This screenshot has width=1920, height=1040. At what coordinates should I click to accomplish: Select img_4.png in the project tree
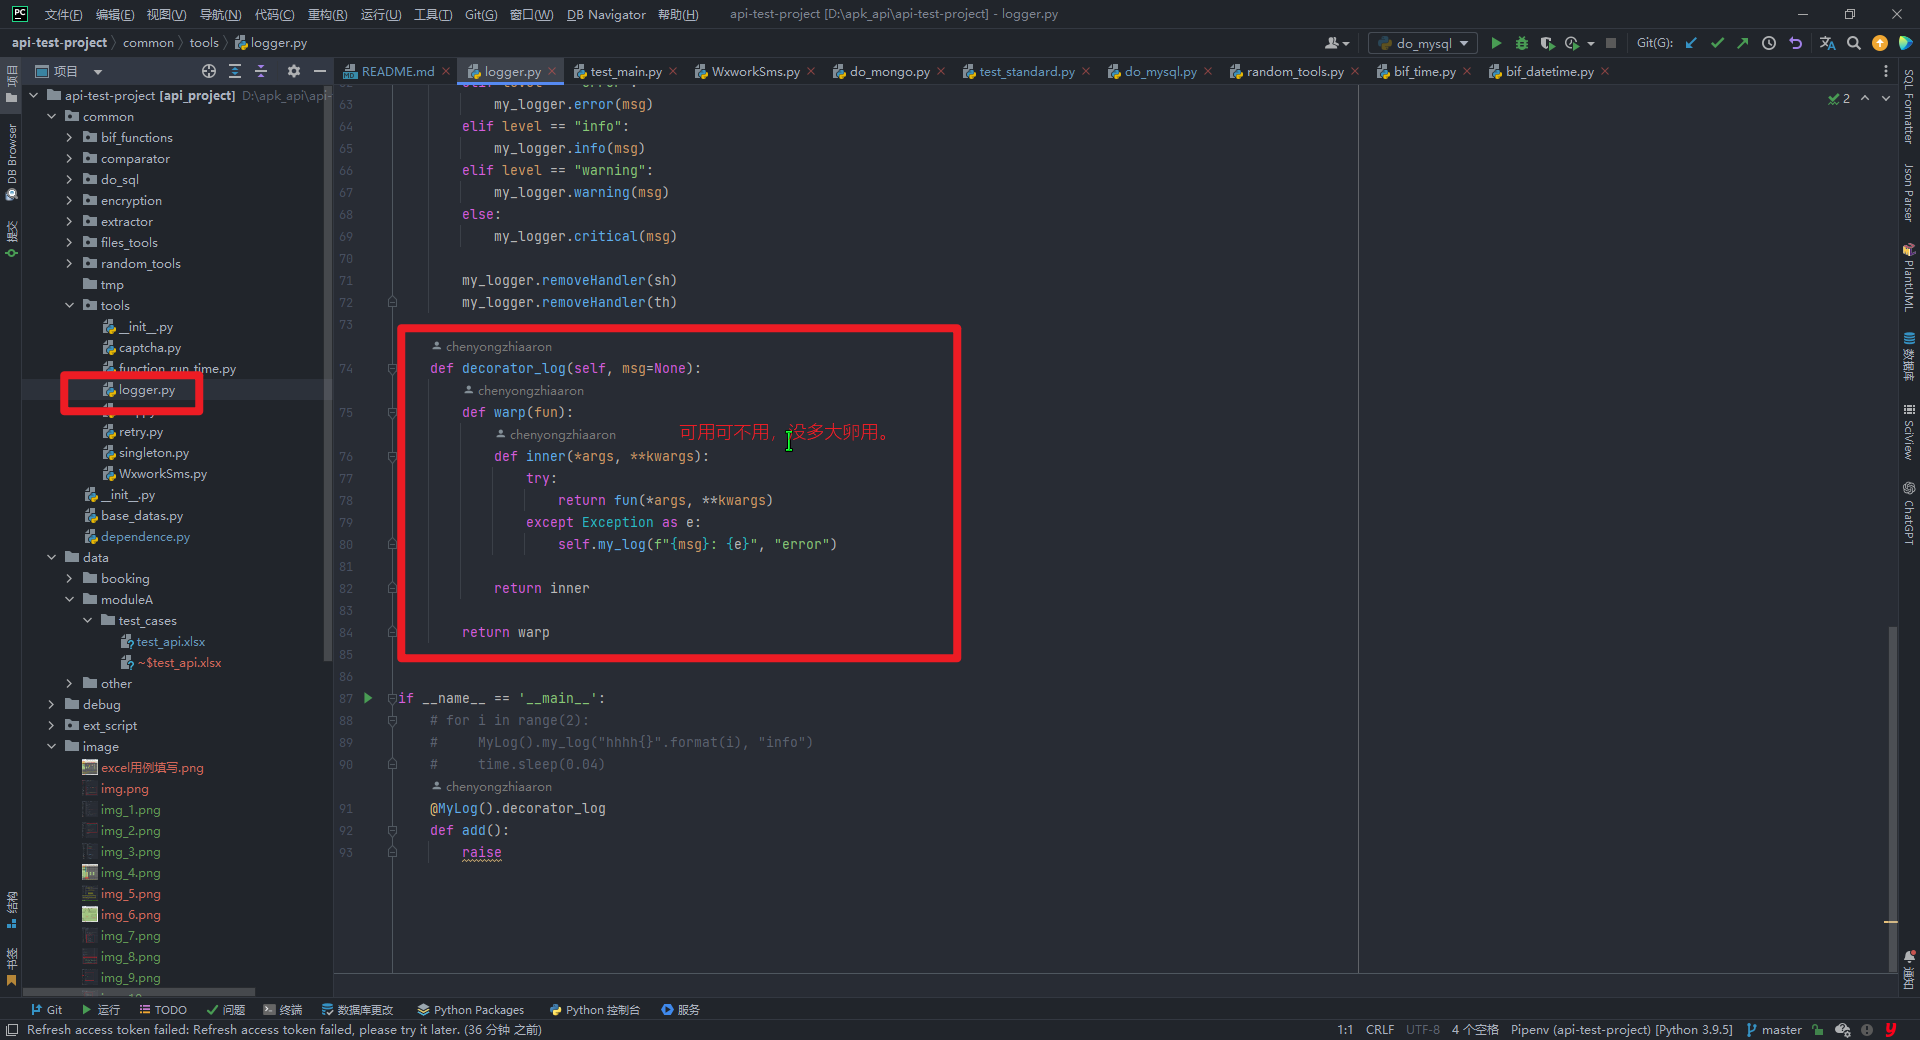[130, 872]
